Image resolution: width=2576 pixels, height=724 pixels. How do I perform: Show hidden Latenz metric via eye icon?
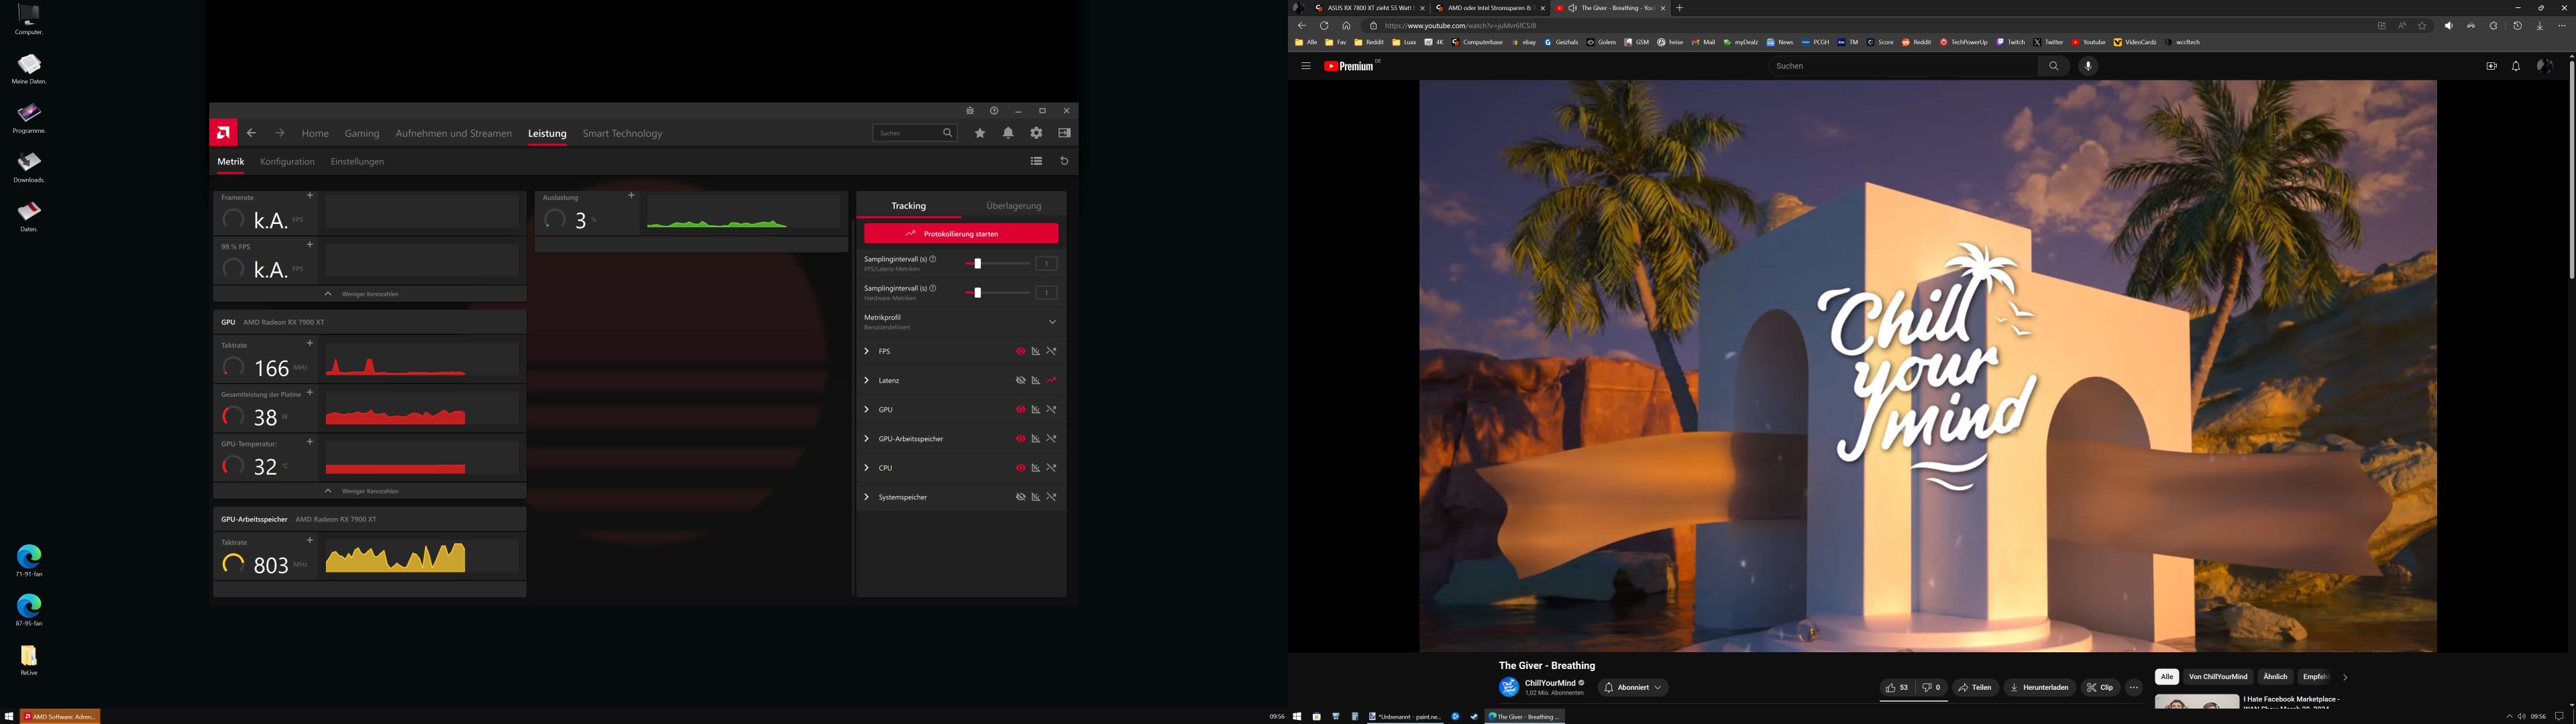[x=1020, y=381]
